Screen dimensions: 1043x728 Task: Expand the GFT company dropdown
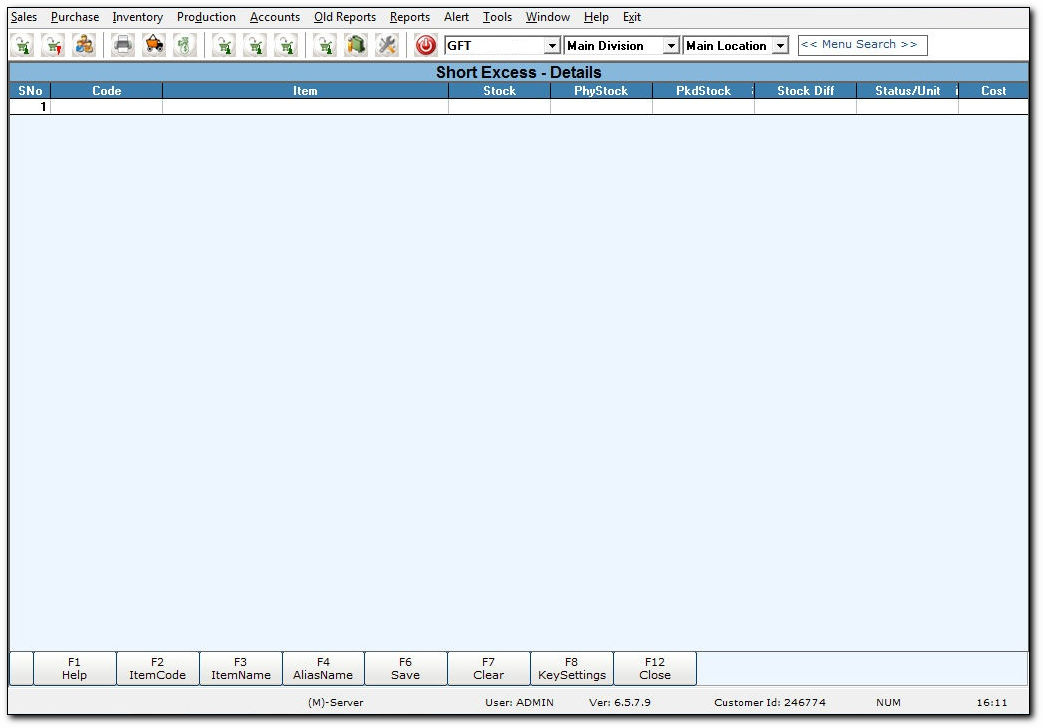click(551, 45)
